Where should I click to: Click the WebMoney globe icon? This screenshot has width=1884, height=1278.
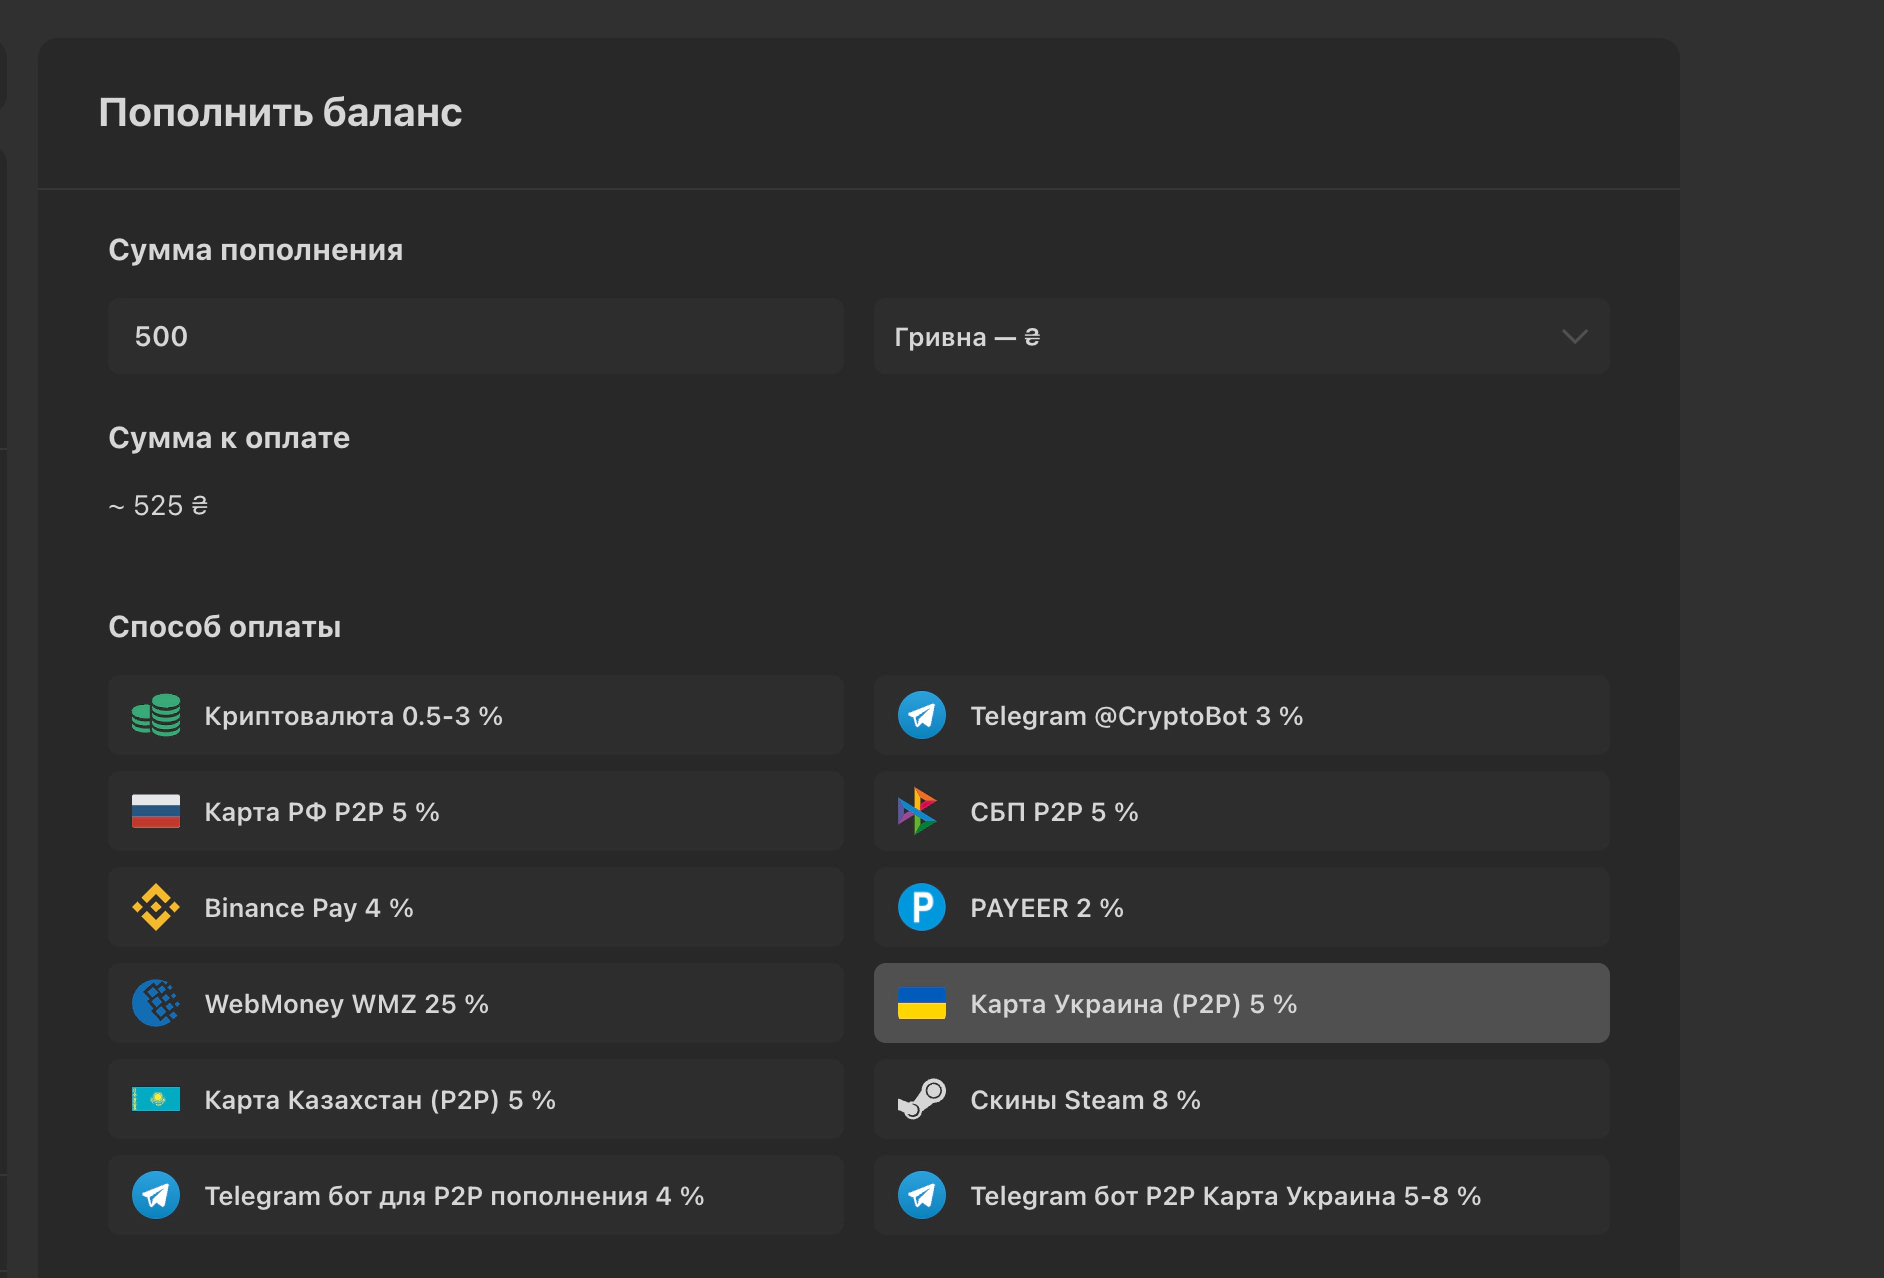pos(156,1003)
